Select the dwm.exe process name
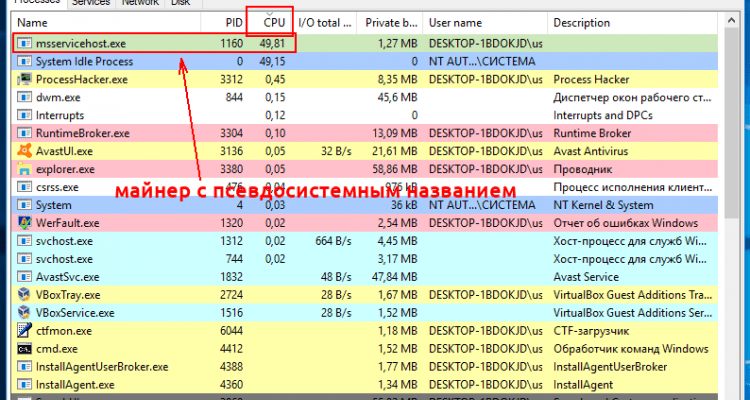Image resolution: width=750 pixels, height=400 pixels. (58, 97)
